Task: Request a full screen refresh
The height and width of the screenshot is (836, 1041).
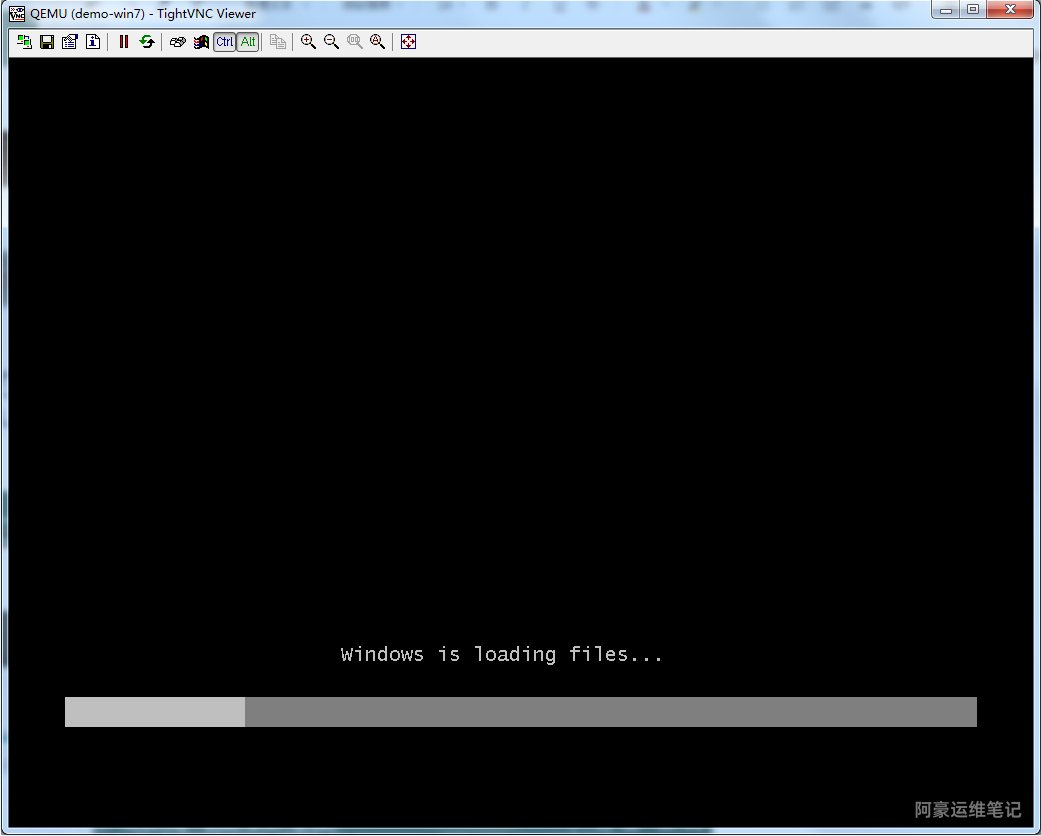Action: (x=147, y=42)
